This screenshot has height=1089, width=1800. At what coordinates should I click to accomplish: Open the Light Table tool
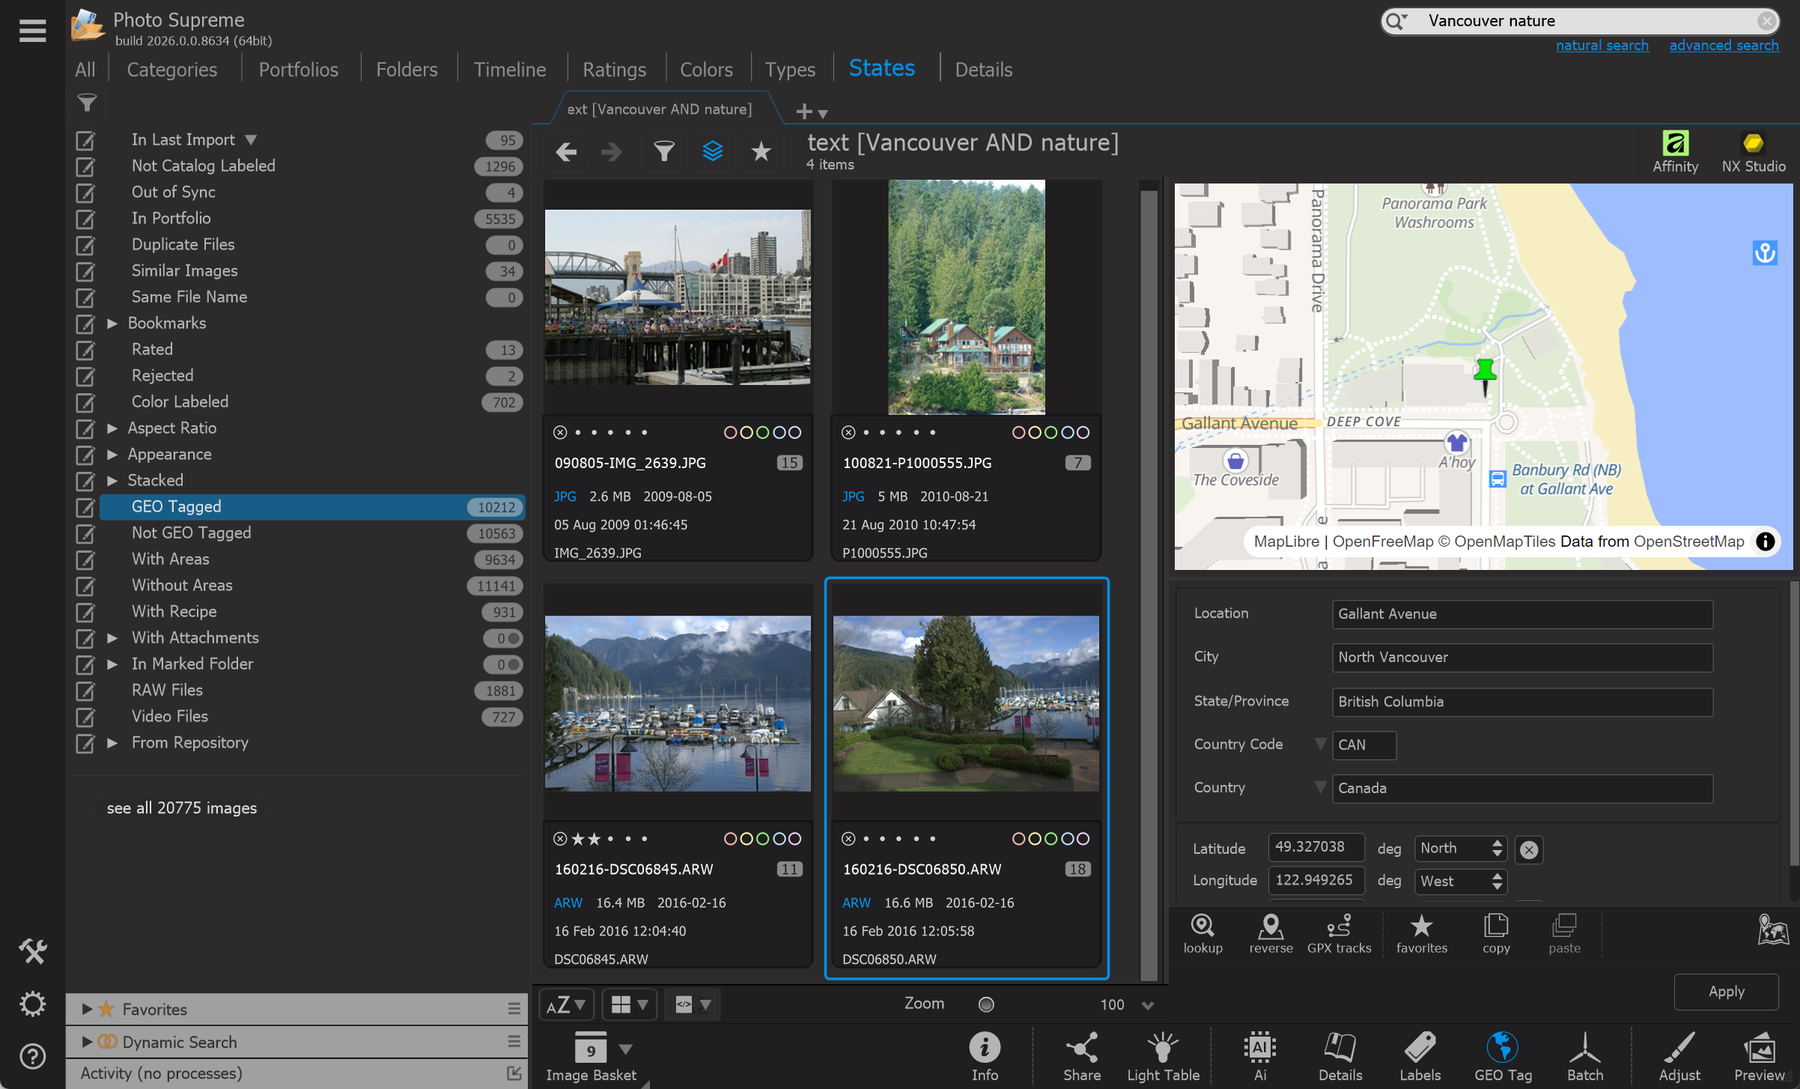(x=1163, y=1057)
